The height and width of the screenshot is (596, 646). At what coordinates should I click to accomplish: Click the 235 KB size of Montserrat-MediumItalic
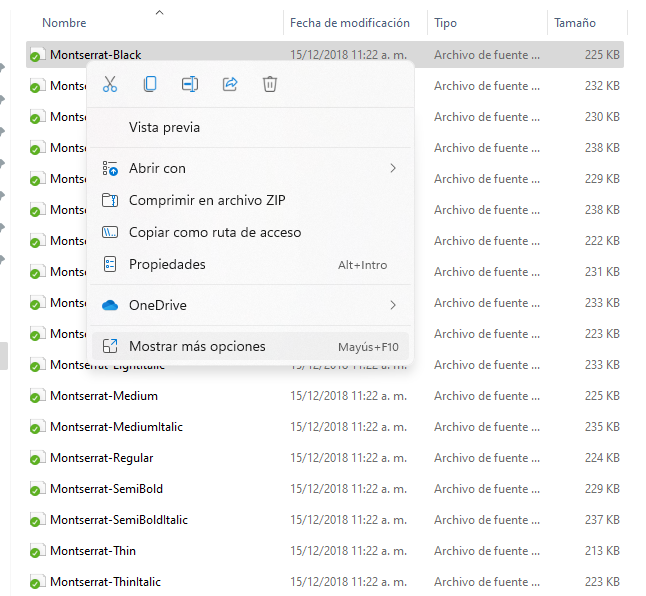pyautogui.click(x=602, y=427)
